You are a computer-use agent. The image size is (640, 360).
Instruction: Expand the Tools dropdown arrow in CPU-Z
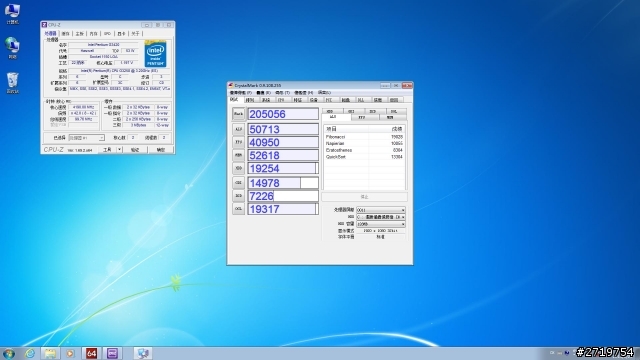[120, 150]
